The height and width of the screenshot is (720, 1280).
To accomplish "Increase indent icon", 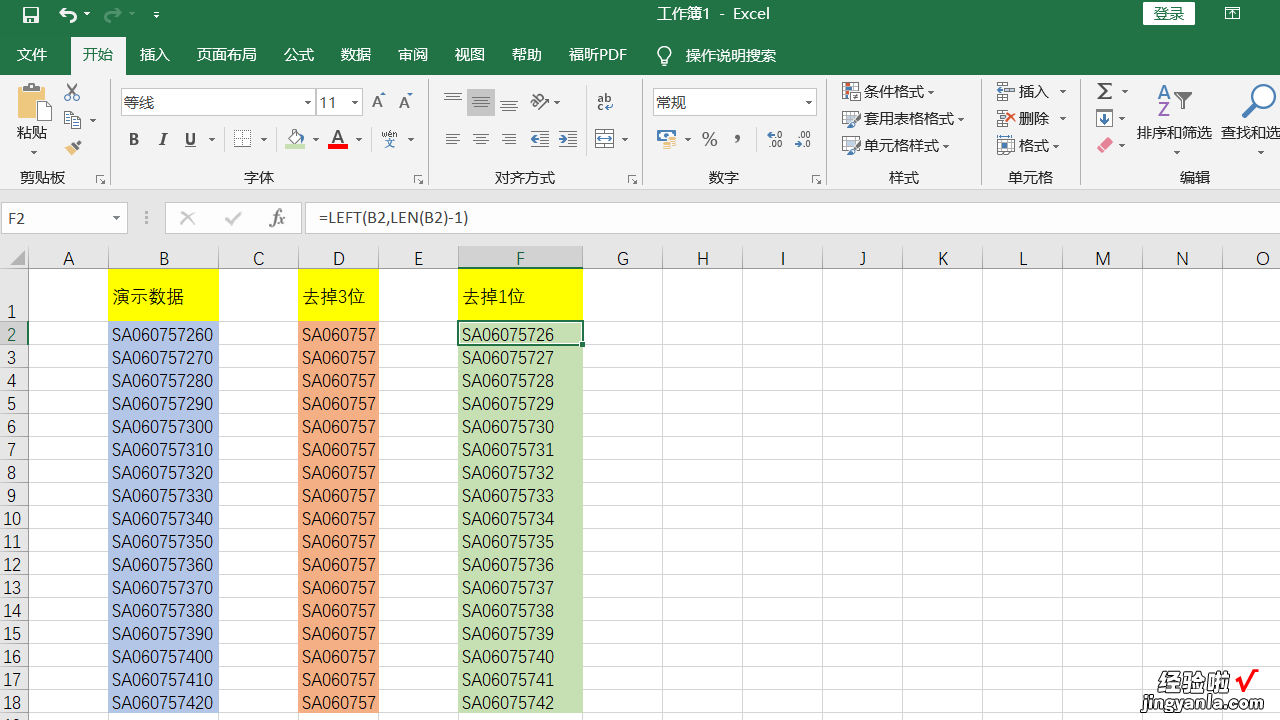I will [x=568, y=139].
